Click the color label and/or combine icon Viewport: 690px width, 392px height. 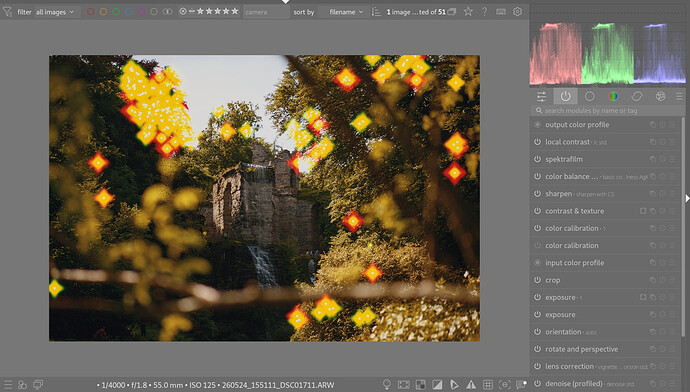click(168, 12)
